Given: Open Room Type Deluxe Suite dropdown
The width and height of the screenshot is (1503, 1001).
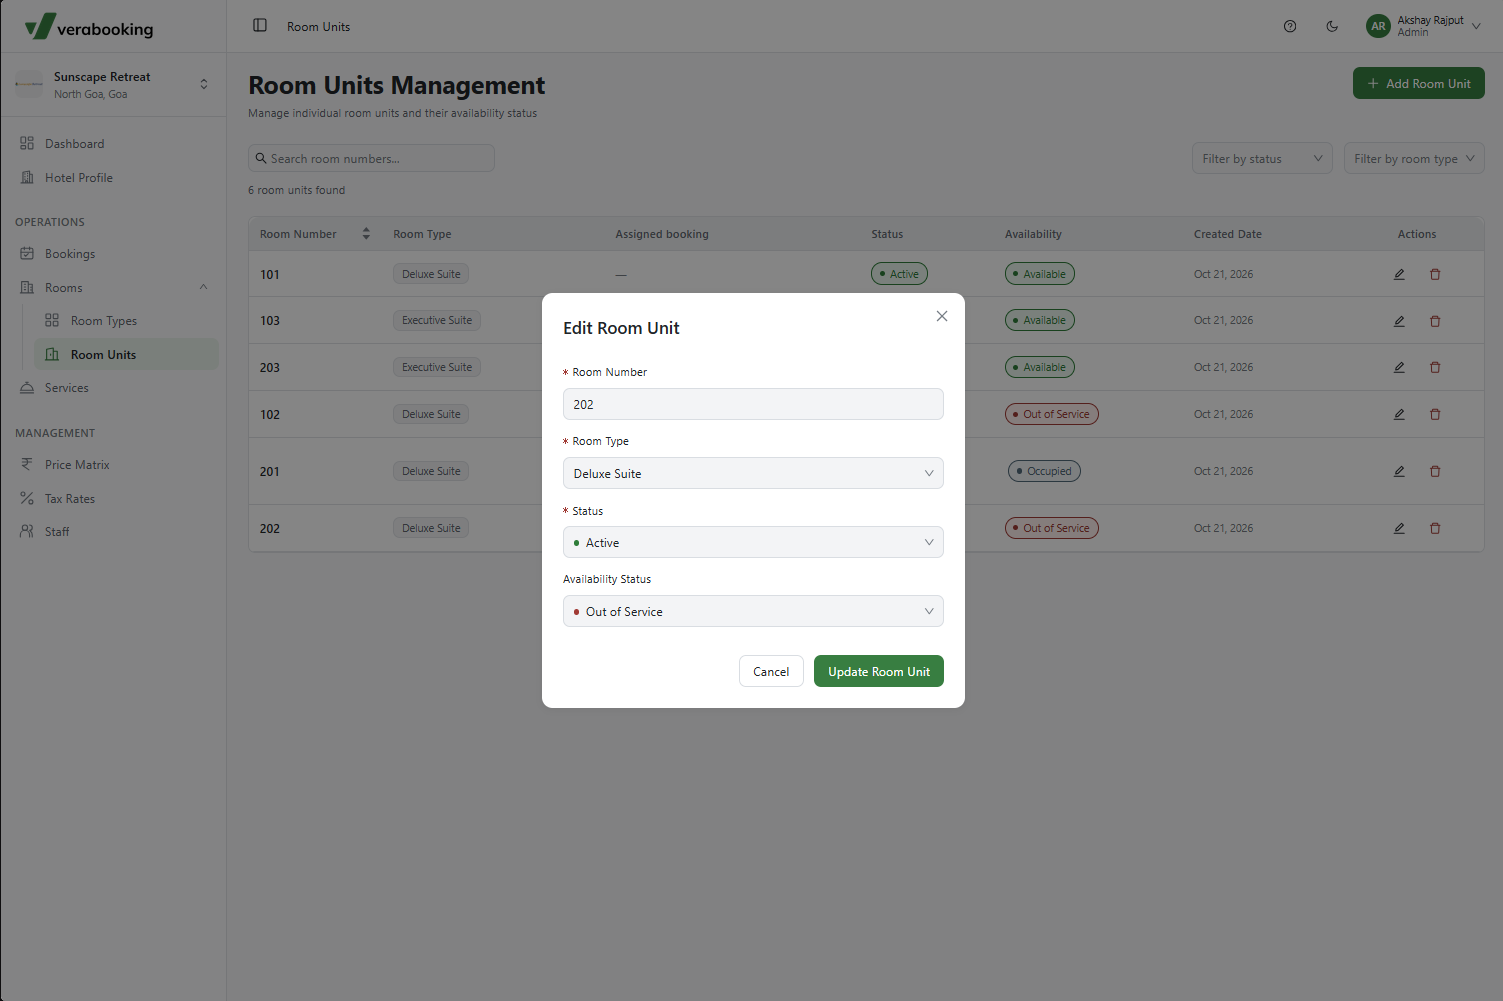Looking at the screenshot, I should point(753,473).
